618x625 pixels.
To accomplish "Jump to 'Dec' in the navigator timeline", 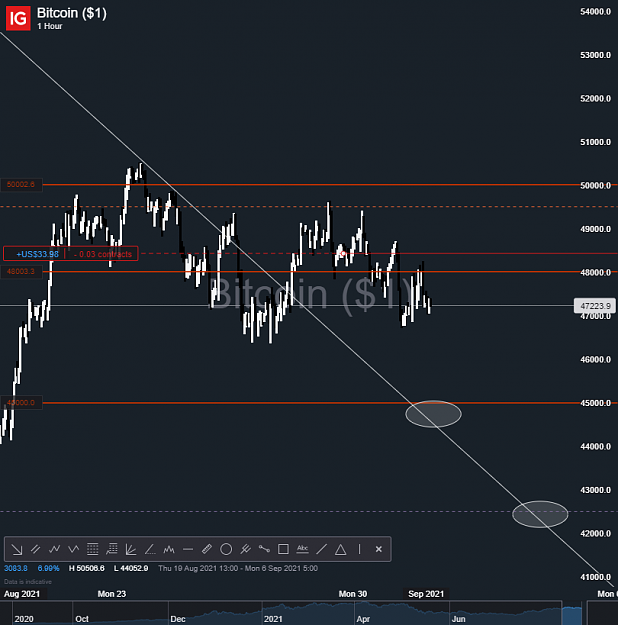I will click(178, 619).
